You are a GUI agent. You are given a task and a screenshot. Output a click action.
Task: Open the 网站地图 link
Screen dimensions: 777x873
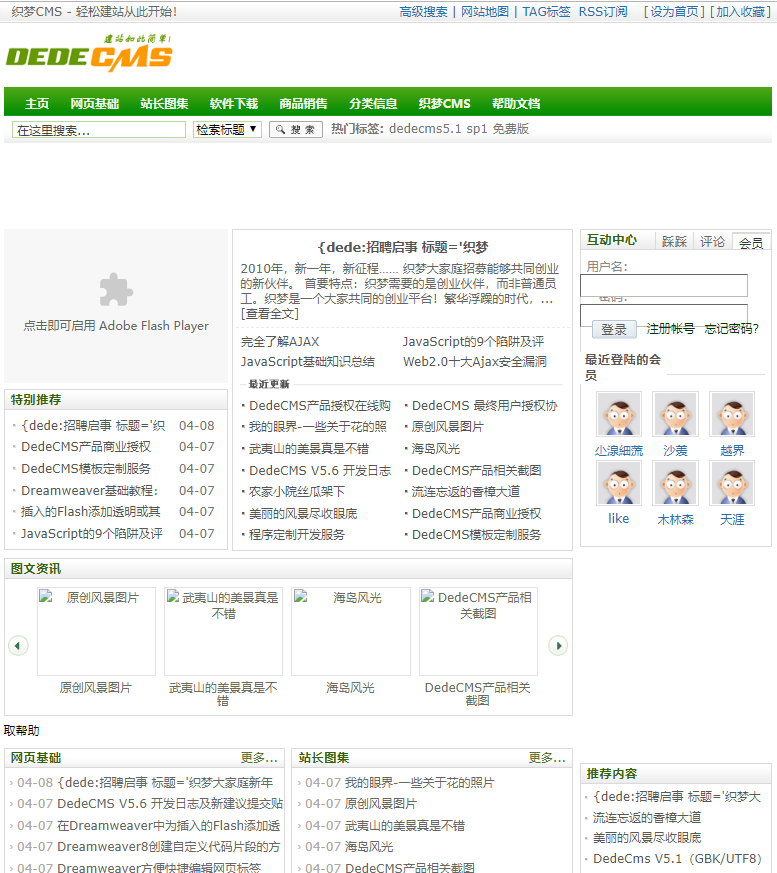pos(485,12)
